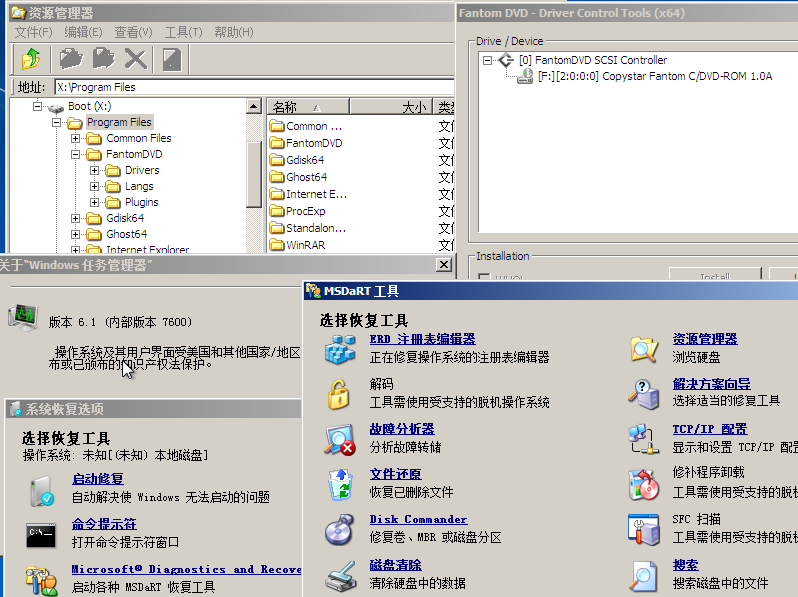Click the Fantom C/DVD-ROM drive icon
This screenshot has width=798, height=597.
coord(525,76)
